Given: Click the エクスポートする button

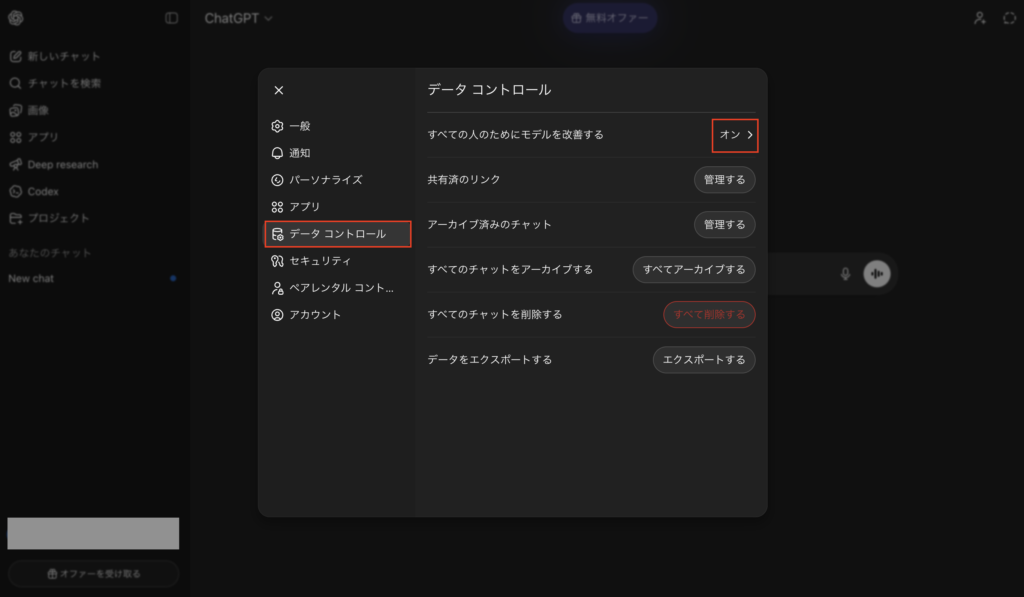Looking at the screenshot, I should [704, 359].
